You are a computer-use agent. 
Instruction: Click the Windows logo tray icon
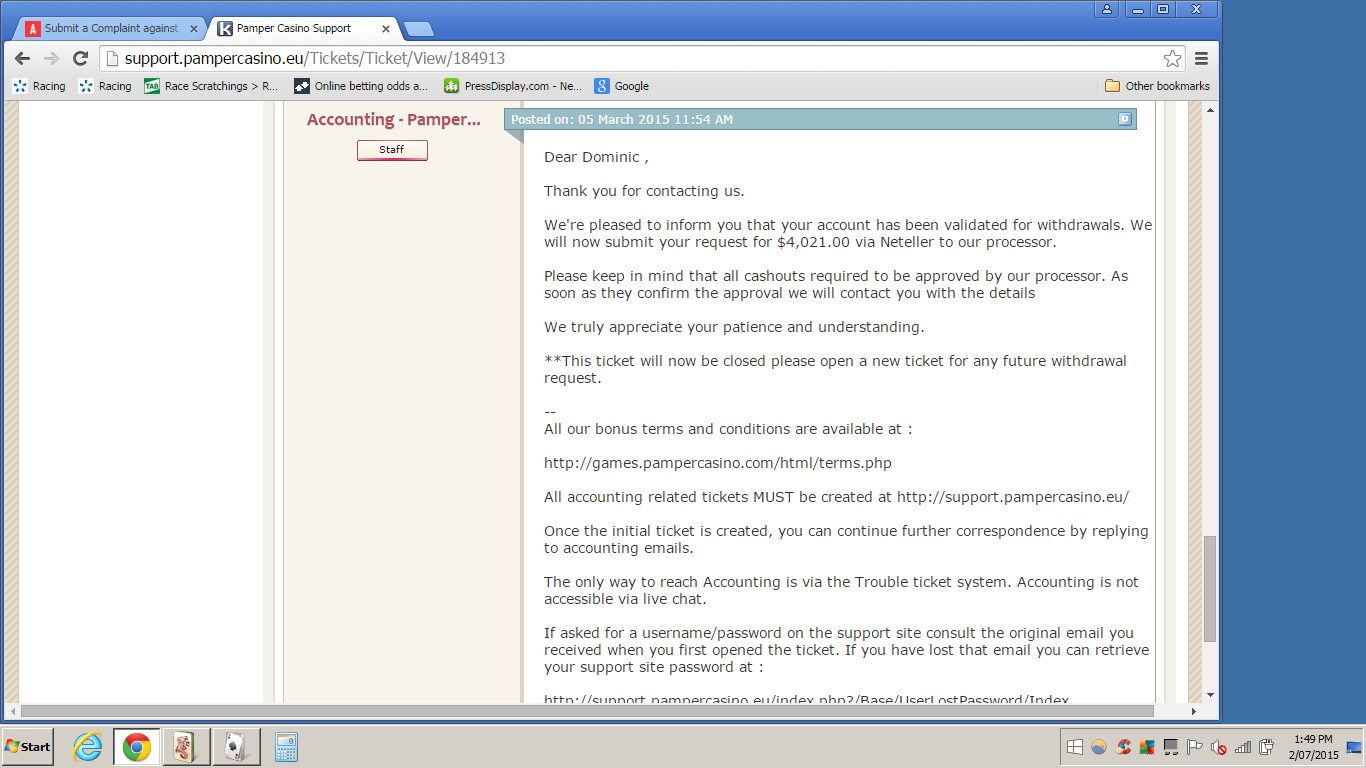tap(1075, 747)
